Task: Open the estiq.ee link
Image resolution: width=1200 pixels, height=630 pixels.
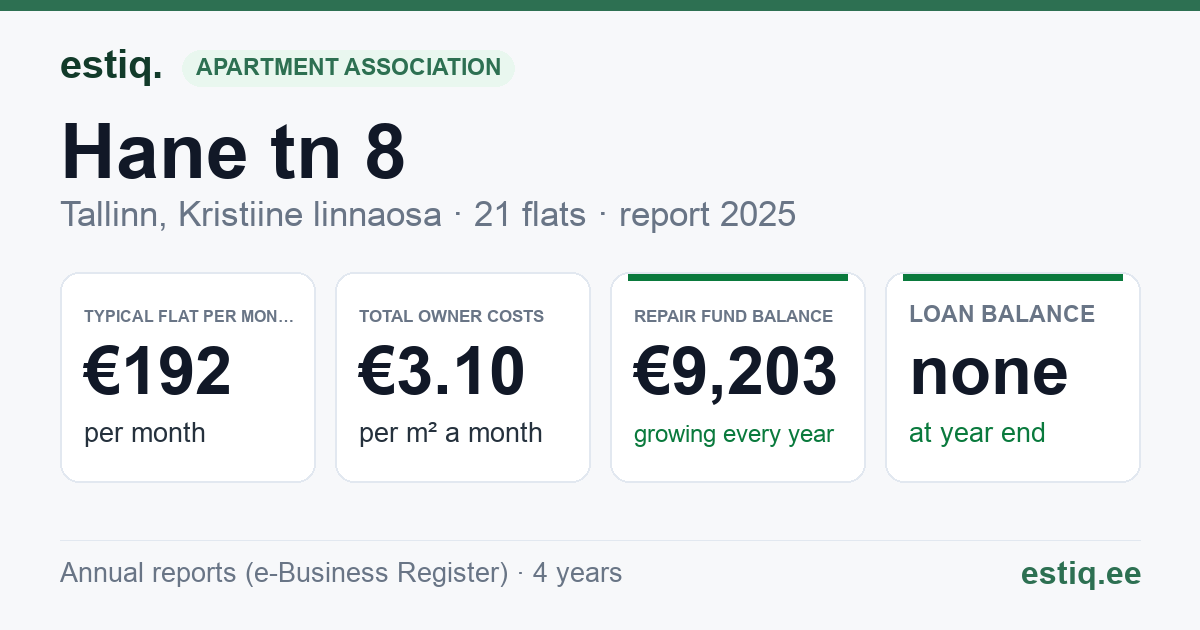Action: tap(1081, 574)
